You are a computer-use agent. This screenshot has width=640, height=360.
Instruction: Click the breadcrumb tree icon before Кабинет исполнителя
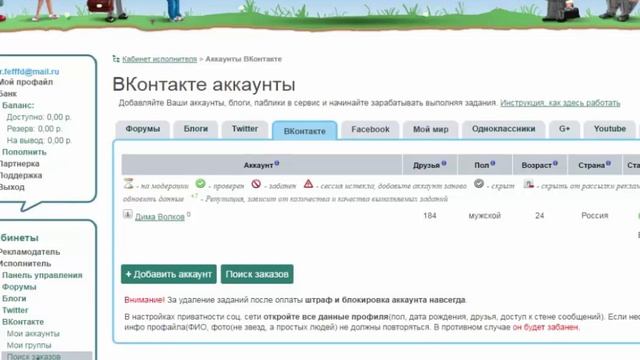116,59
